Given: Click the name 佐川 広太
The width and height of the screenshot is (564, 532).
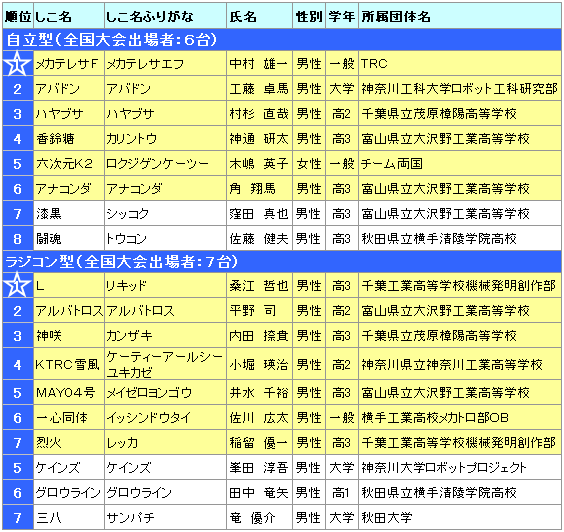Looking at the screenshot, I should tap(259, 417).
